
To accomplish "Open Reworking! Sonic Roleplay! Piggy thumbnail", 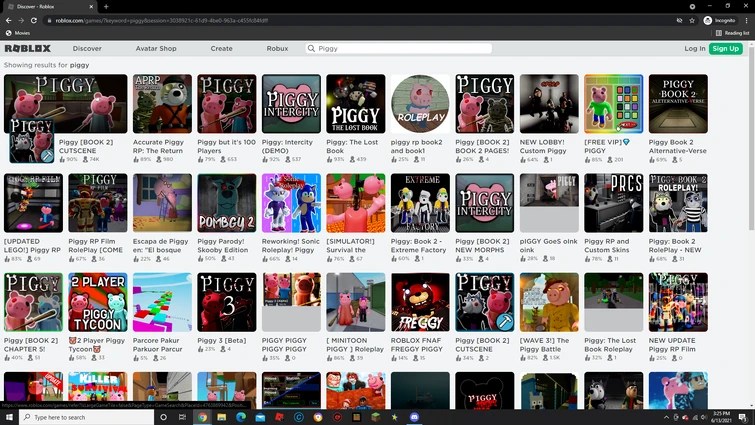I will tap(291, 203).
